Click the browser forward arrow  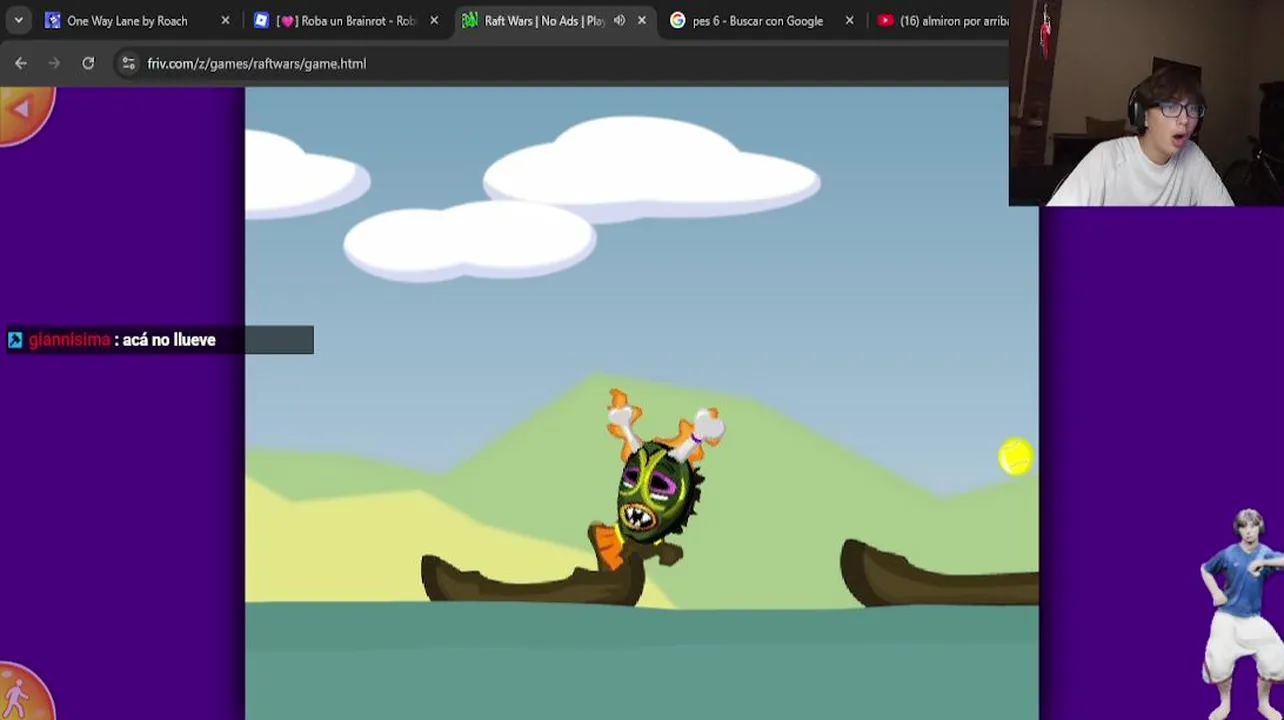[x=54, y=63]
